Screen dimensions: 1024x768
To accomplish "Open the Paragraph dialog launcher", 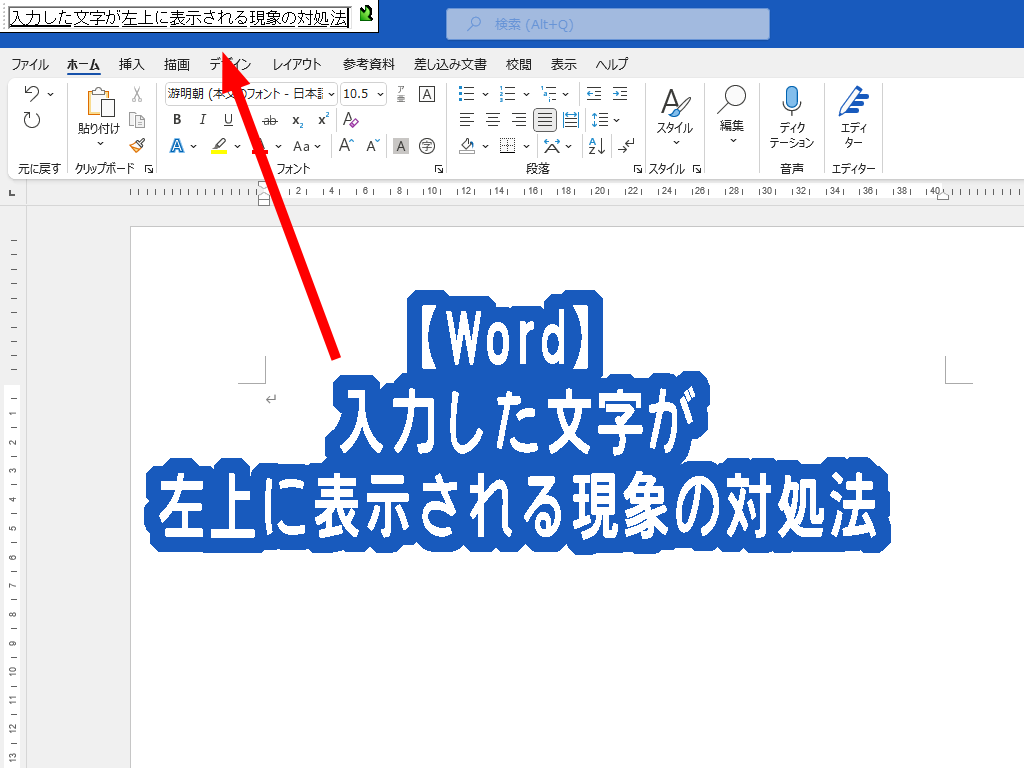I will pyautogui.click(x=637, y=169).
